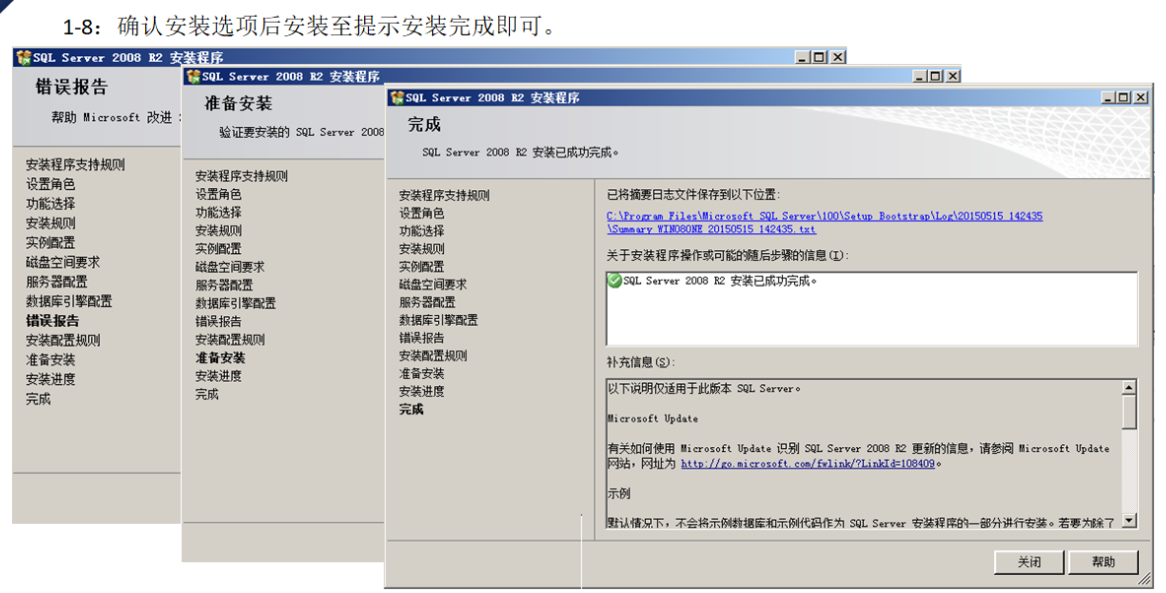Image resolution: width=1166 pixels, height=593 pixels.
Task: Select 实例配置 in 准备安装 window
Action: pos(218,249)
